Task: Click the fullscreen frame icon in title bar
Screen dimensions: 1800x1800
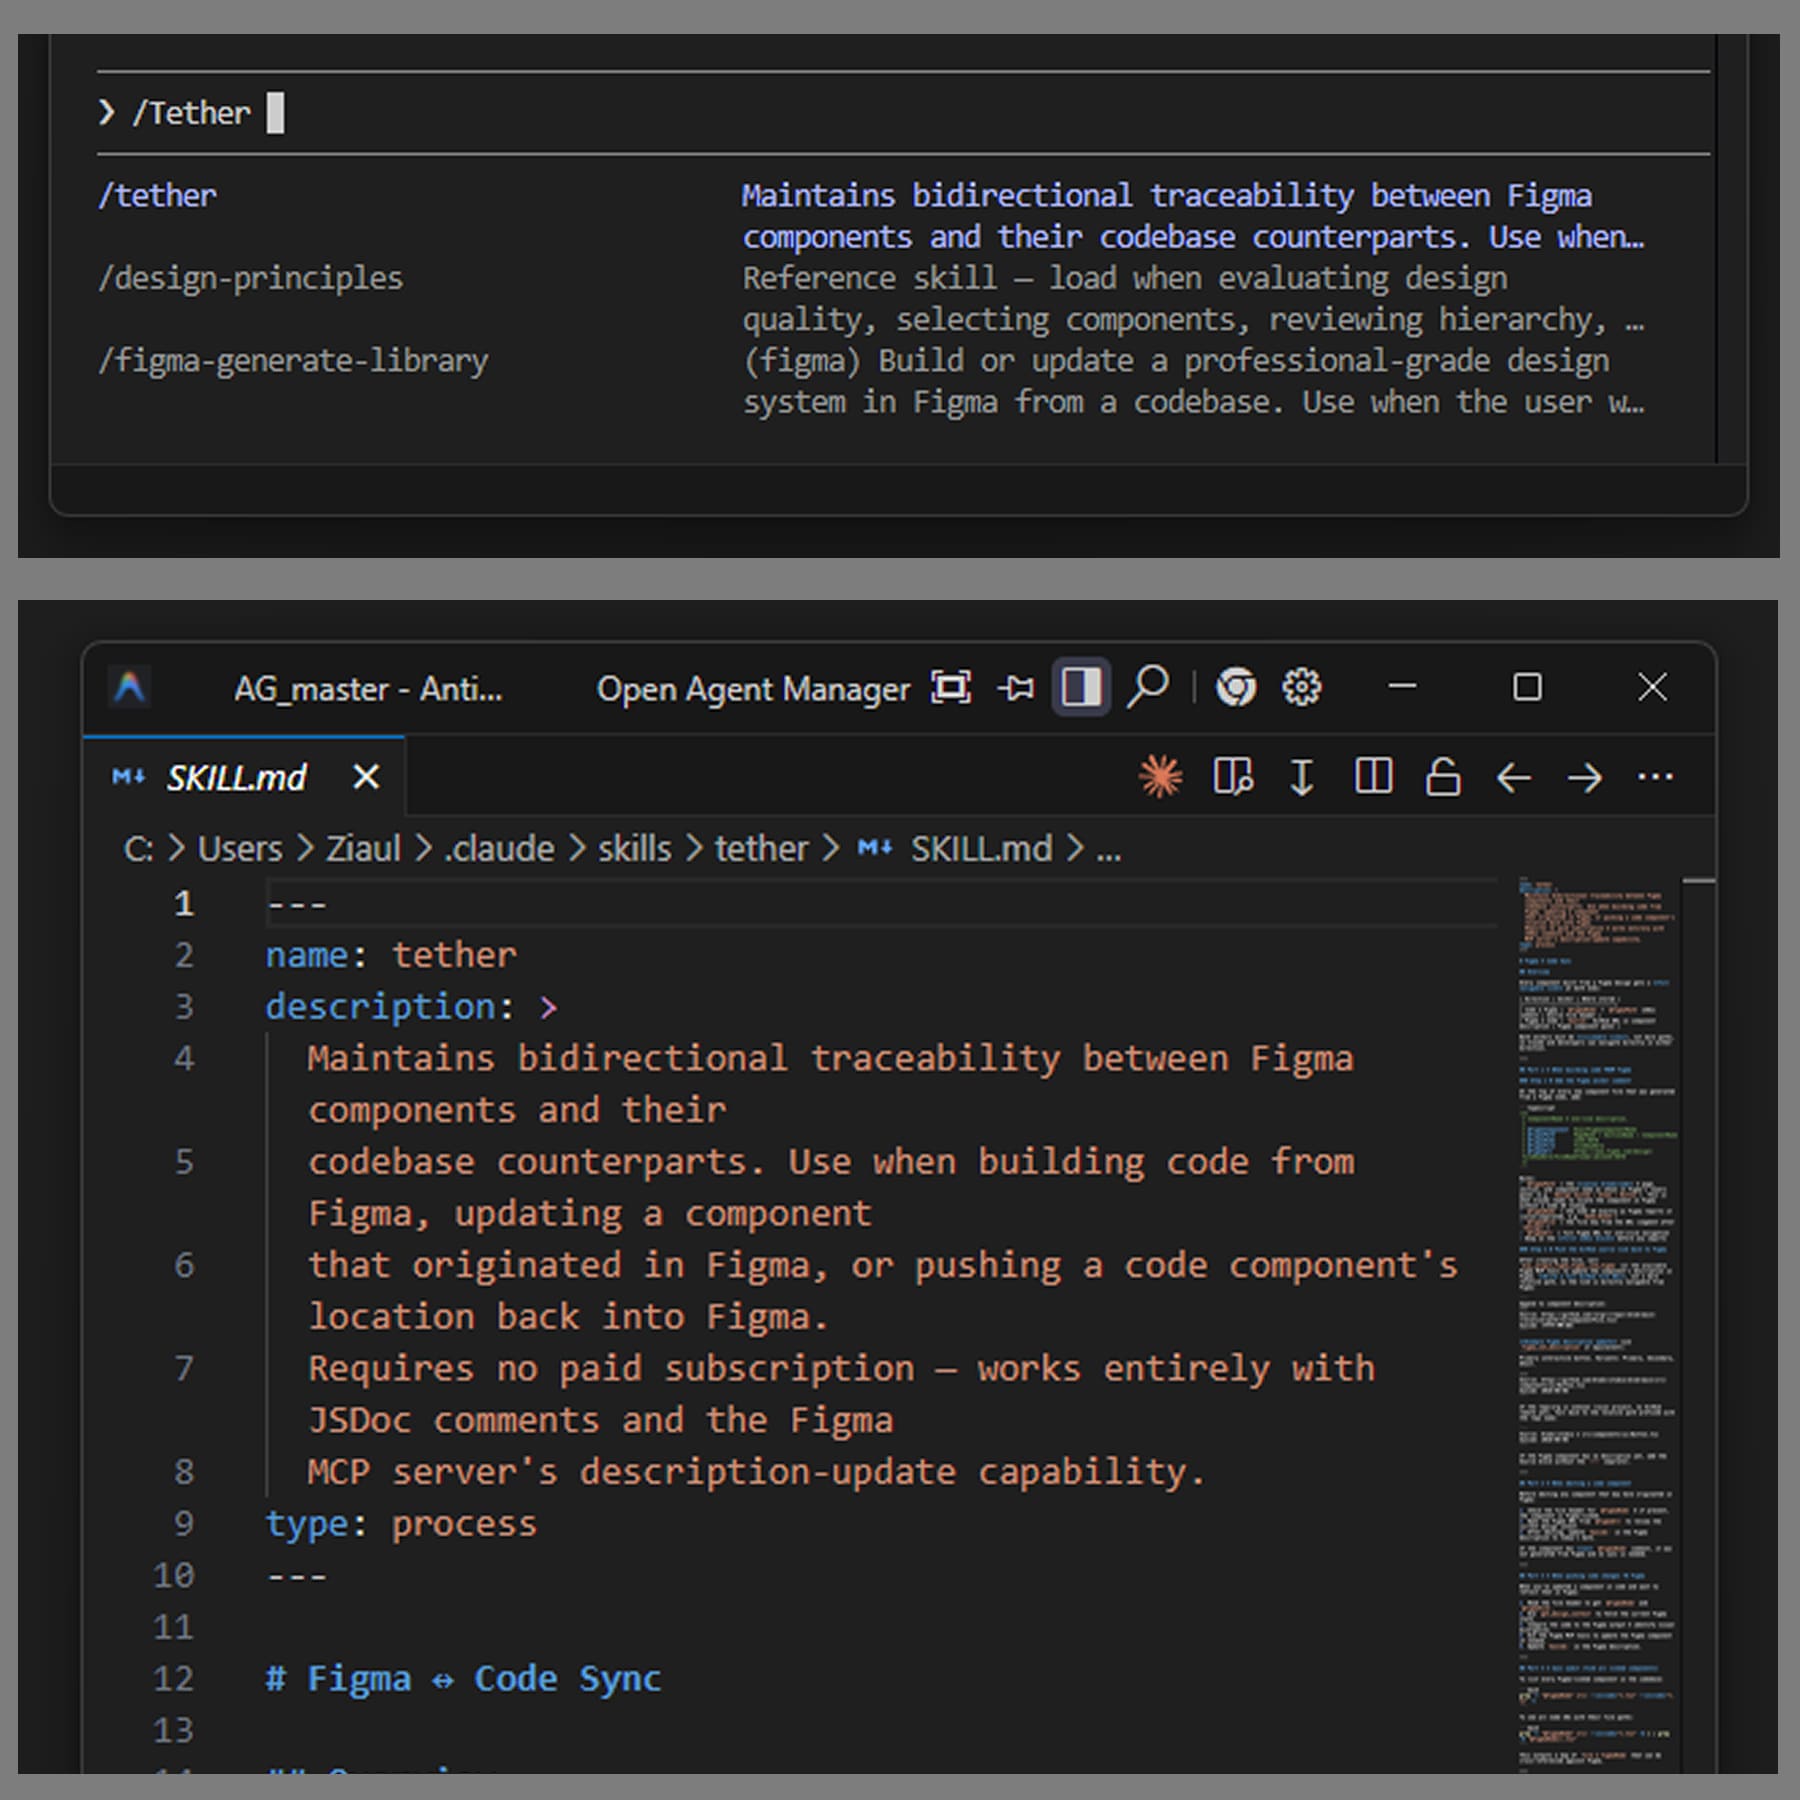Action: point(951,687)
